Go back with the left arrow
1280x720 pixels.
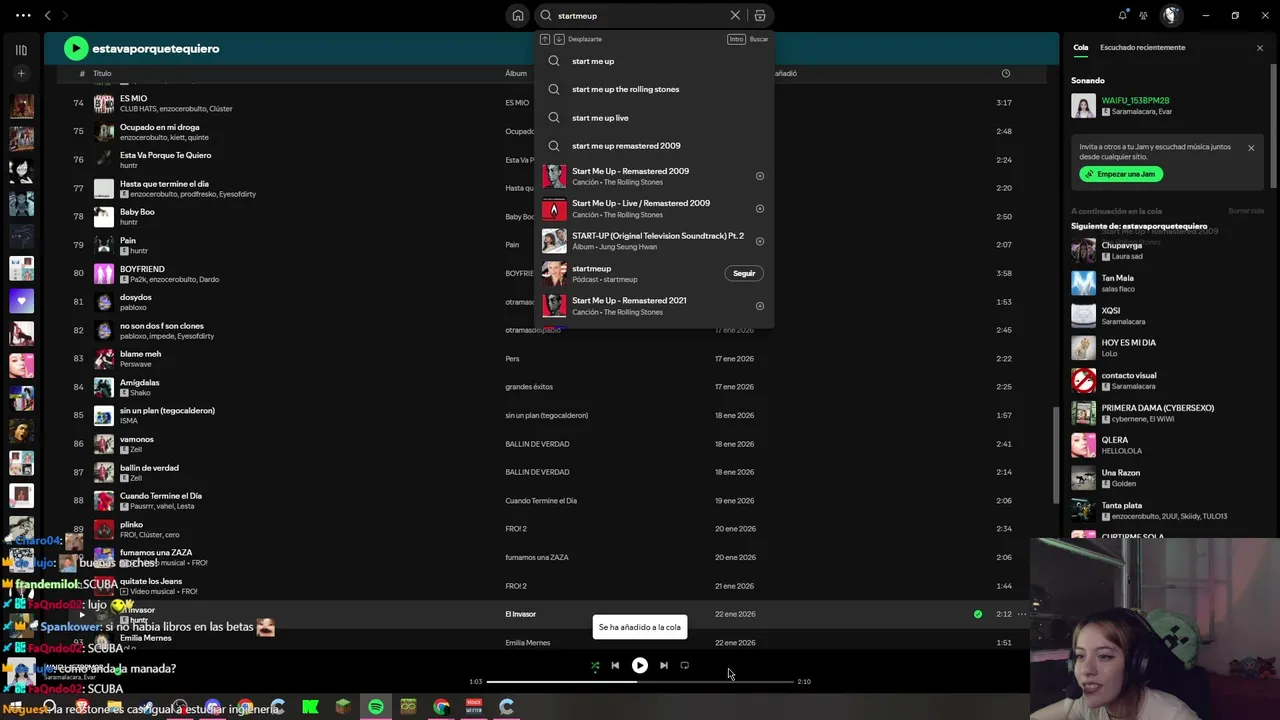click(47, 15)
